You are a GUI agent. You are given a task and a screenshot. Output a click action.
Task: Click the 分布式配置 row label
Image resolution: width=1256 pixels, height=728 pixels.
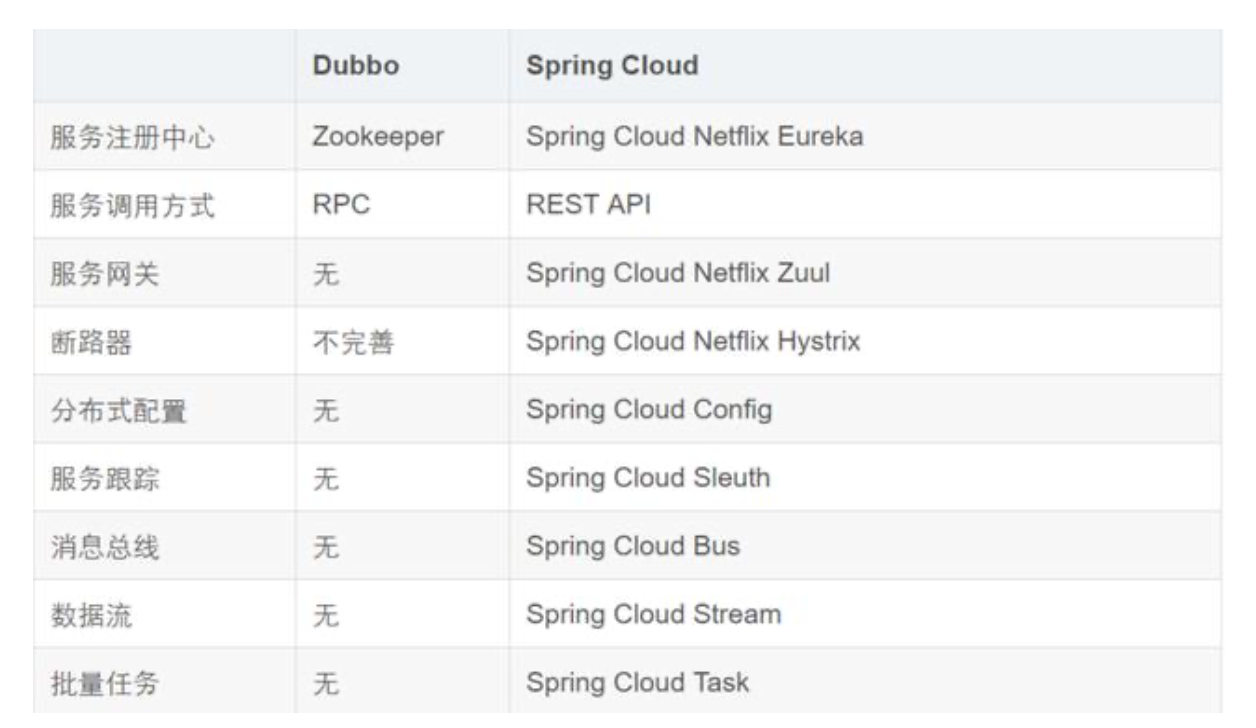118,410
